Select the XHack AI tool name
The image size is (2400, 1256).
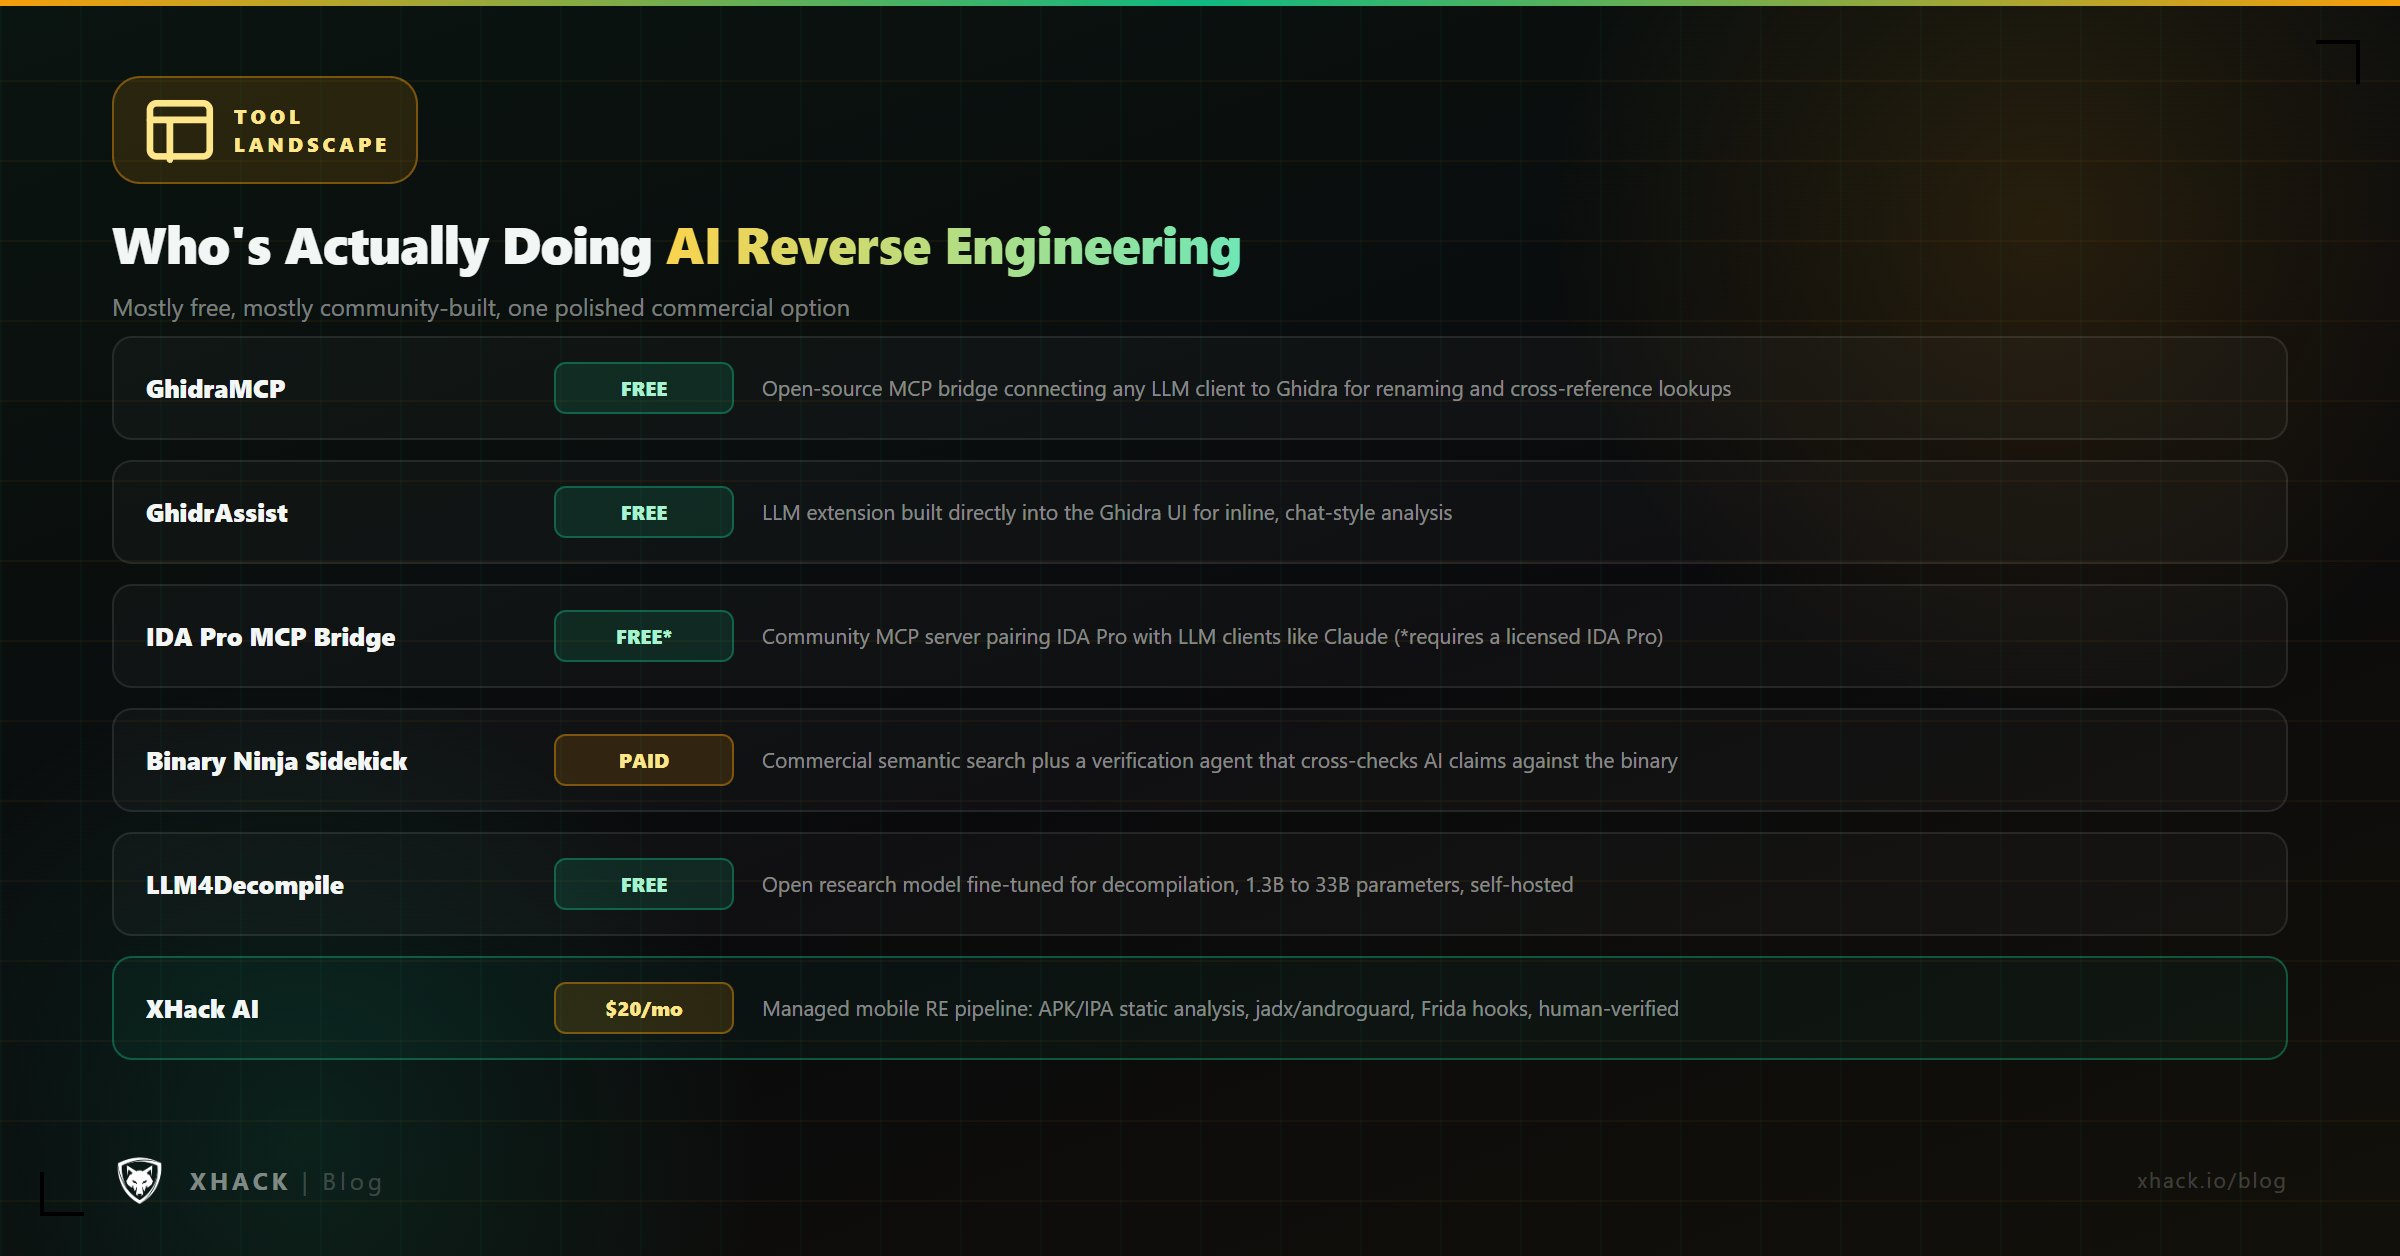203,1009
